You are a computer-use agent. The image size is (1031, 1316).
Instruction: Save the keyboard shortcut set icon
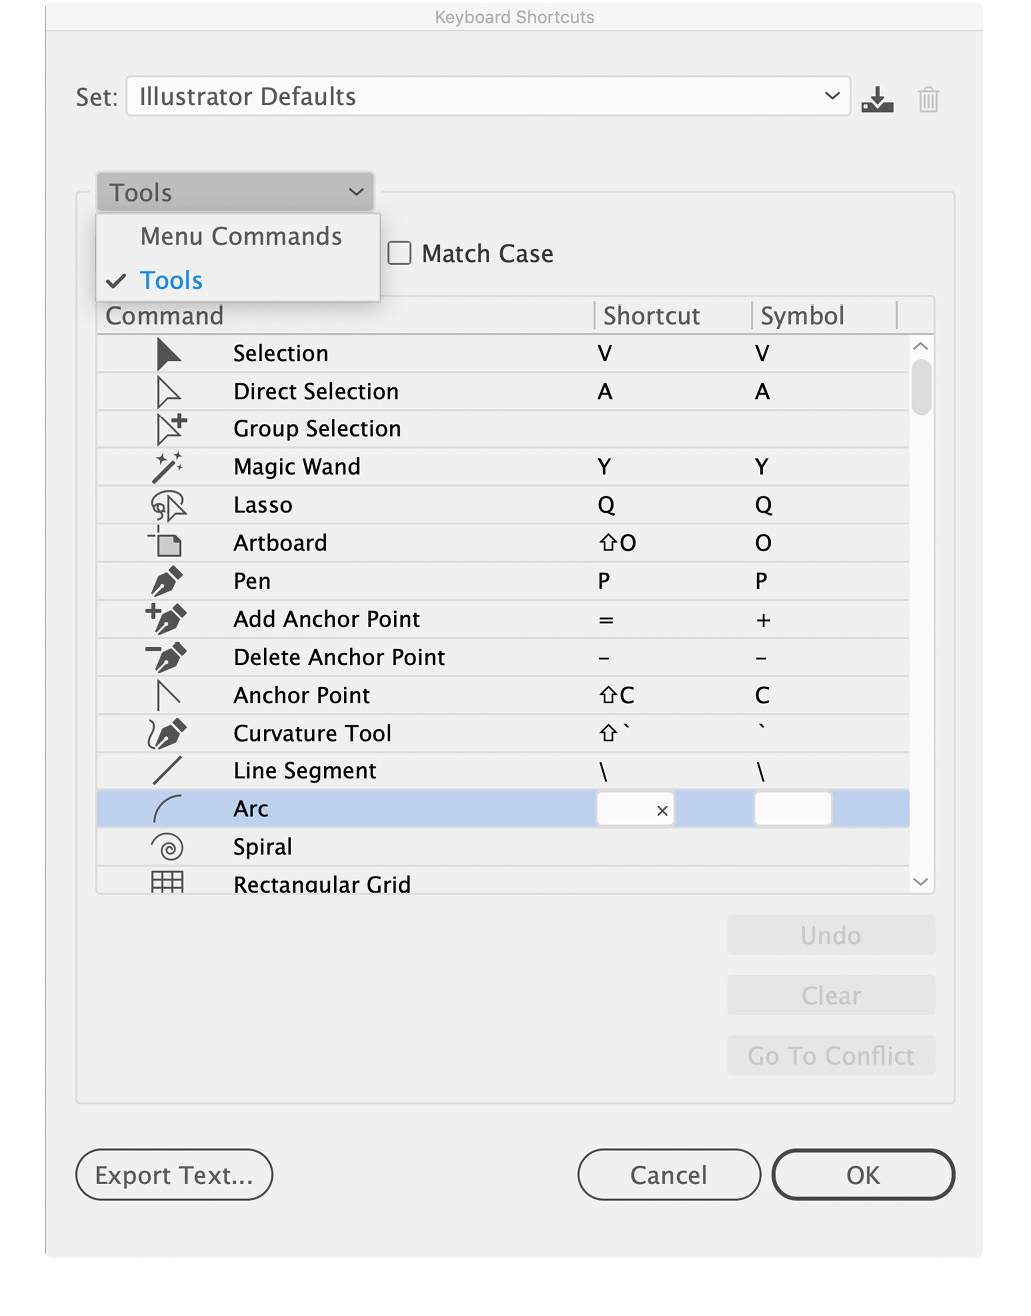click(877, 99)
